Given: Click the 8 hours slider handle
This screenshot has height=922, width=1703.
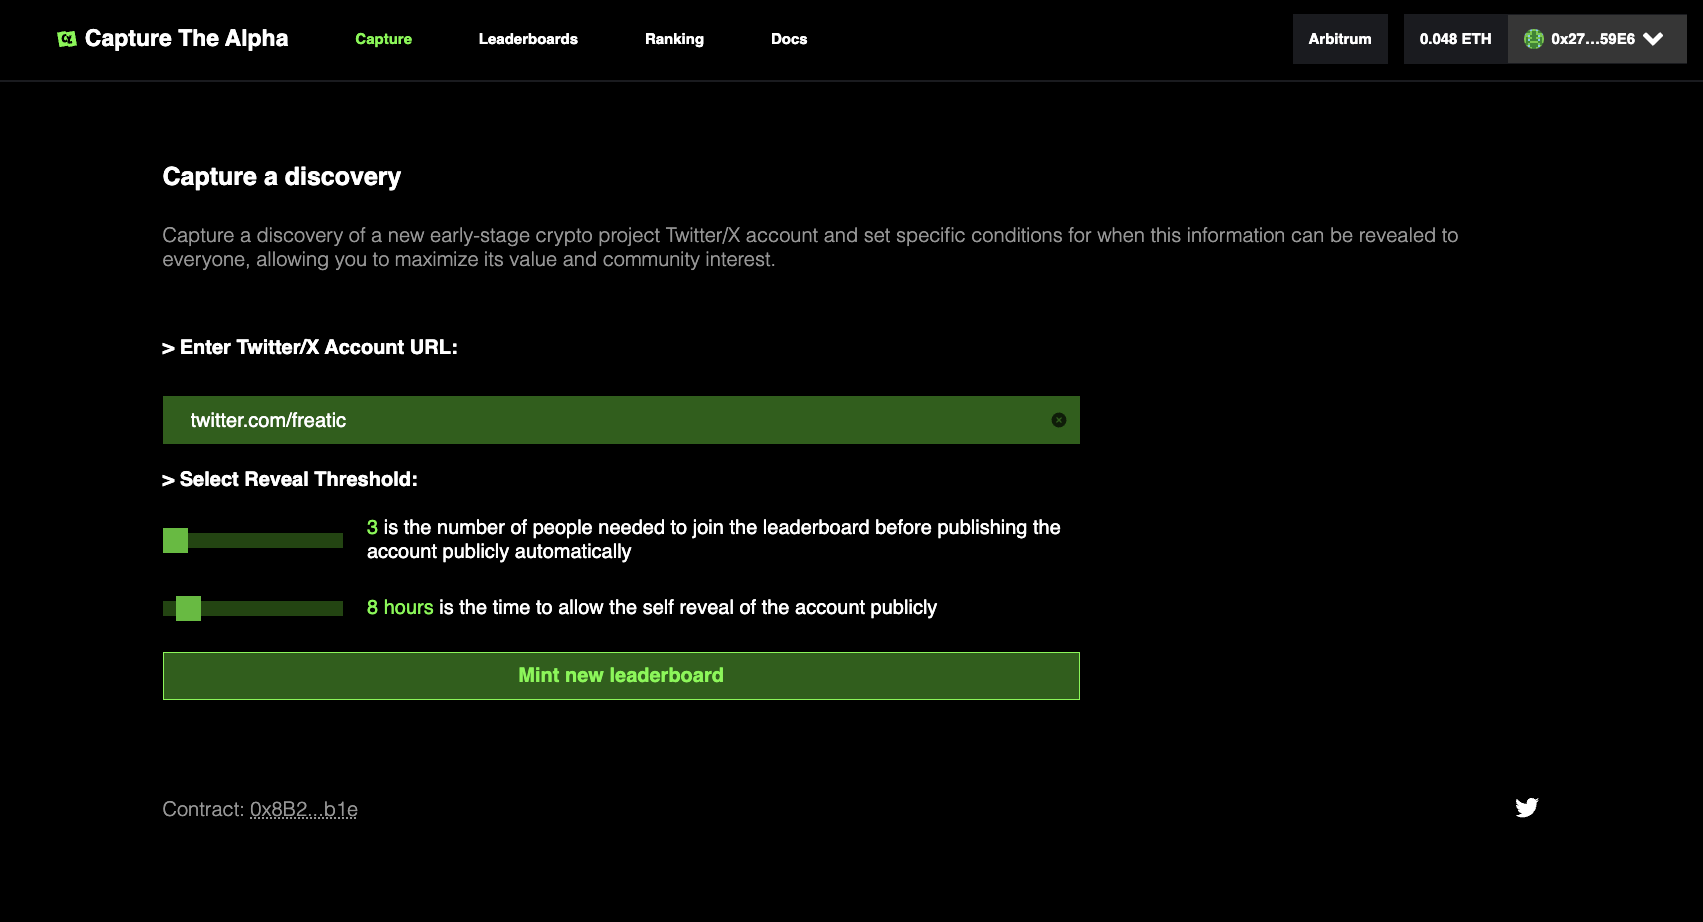Looking at the screenshot, I should coord(188,608).
